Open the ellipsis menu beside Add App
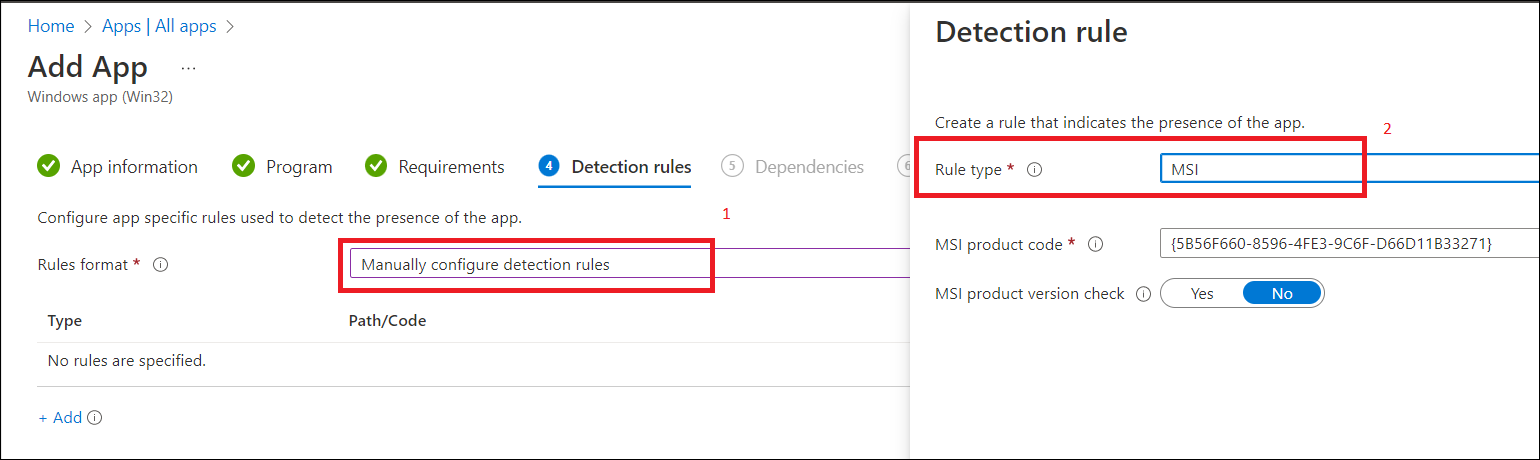Screen dimensions: 1540x460 tap(189, 68)
